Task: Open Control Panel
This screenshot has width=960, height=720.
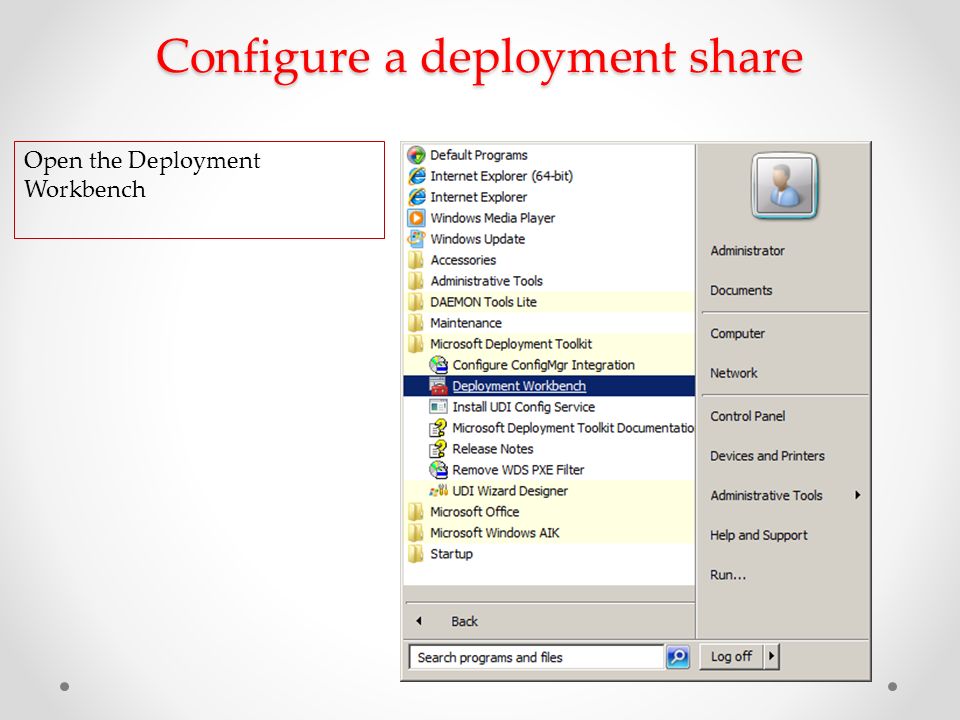Action: [x=748, y=416]
